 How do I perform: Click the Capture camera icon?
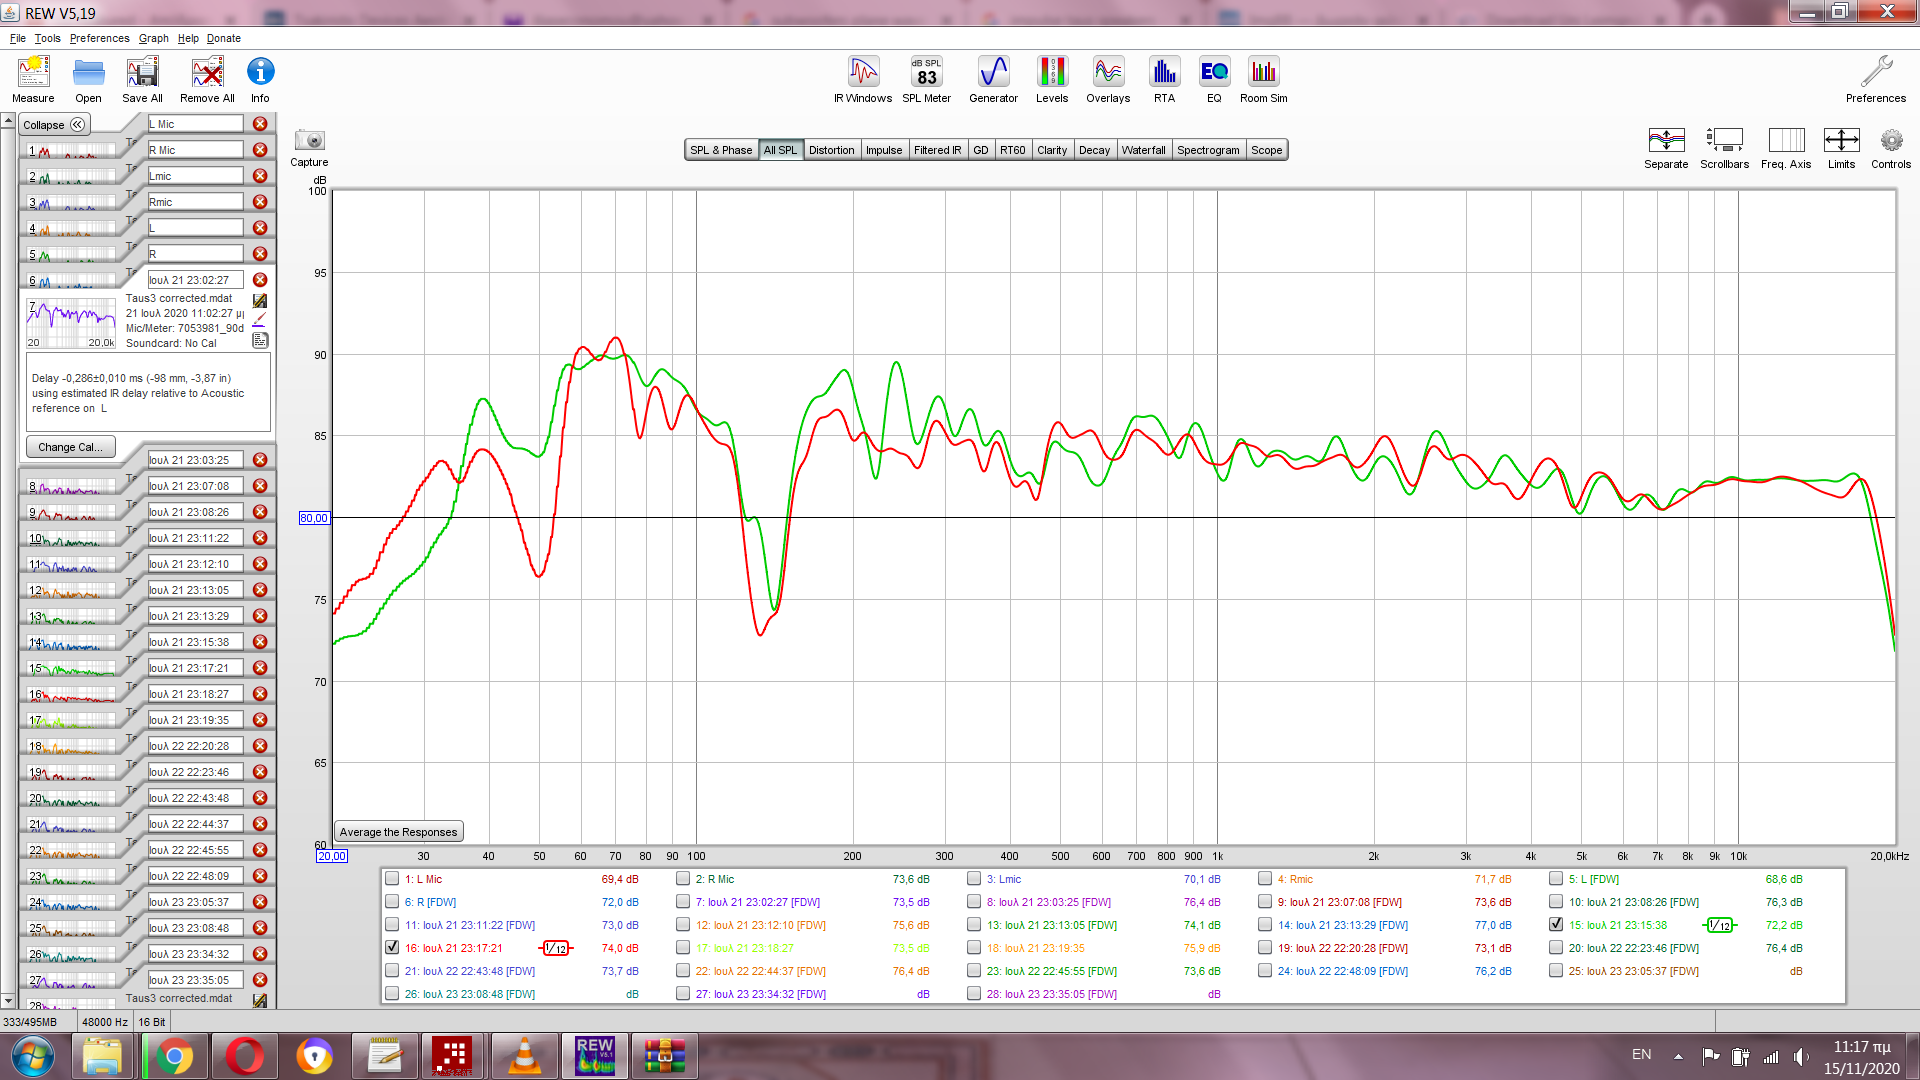tap(309, 141)
